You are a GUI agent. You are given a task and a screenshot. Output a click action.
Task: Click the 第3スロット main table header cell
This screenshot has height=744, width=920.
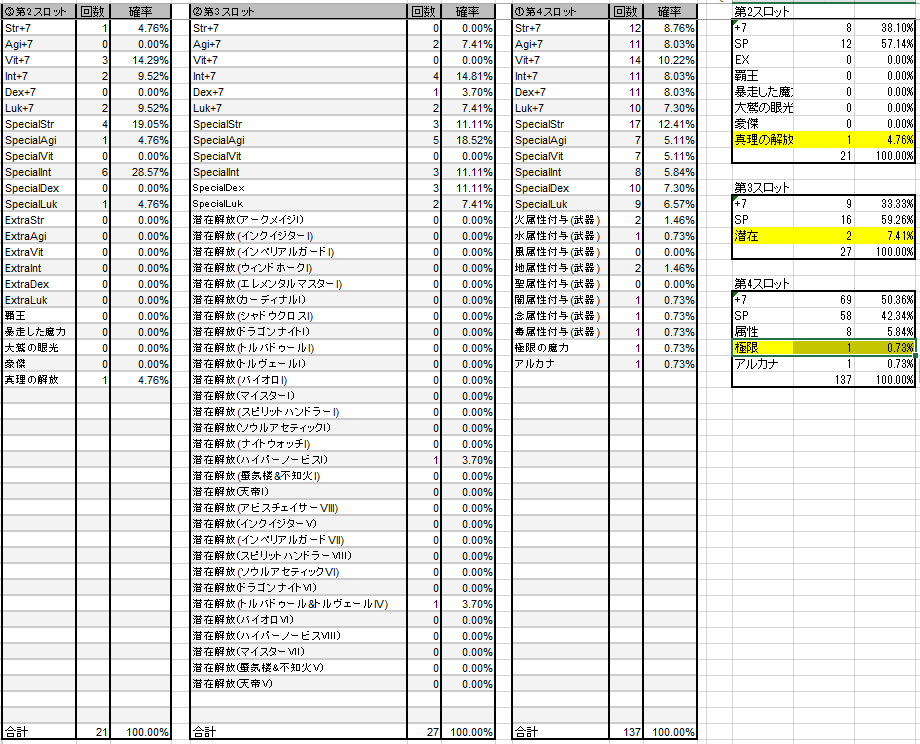(298, 11)
